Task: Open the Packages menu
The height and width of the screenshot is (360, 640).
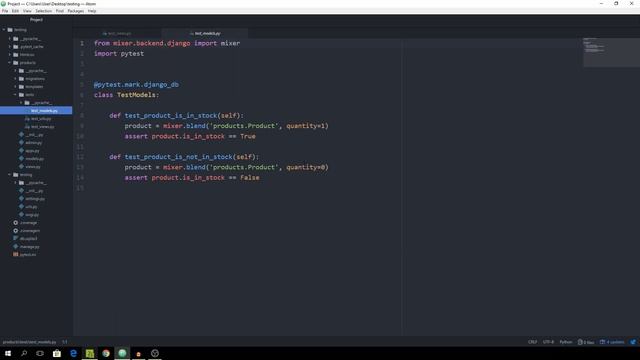Action: click(76, 11)
